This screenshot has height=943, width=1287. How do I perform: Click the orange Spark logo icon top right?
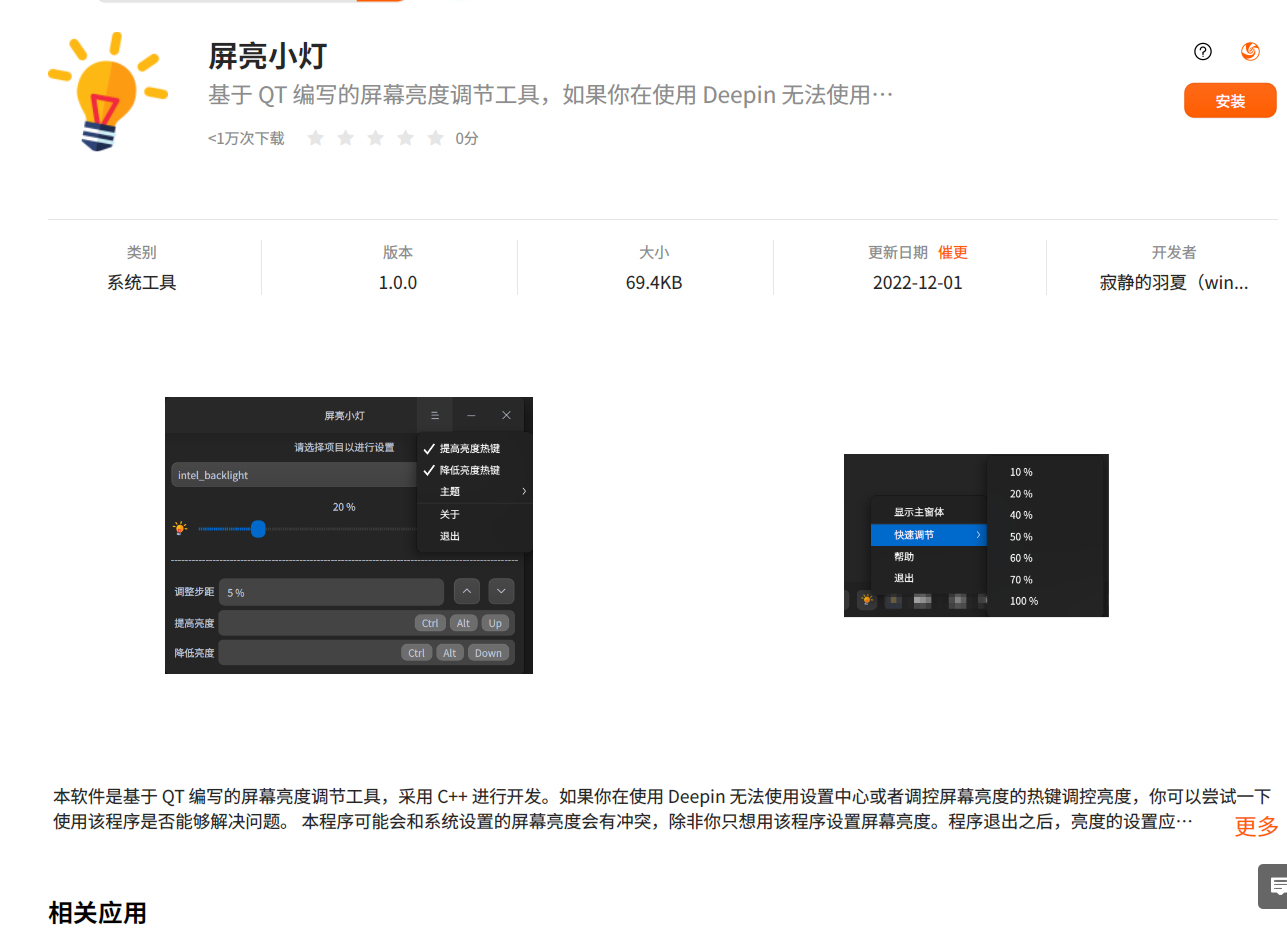(x=1250, y=51)
